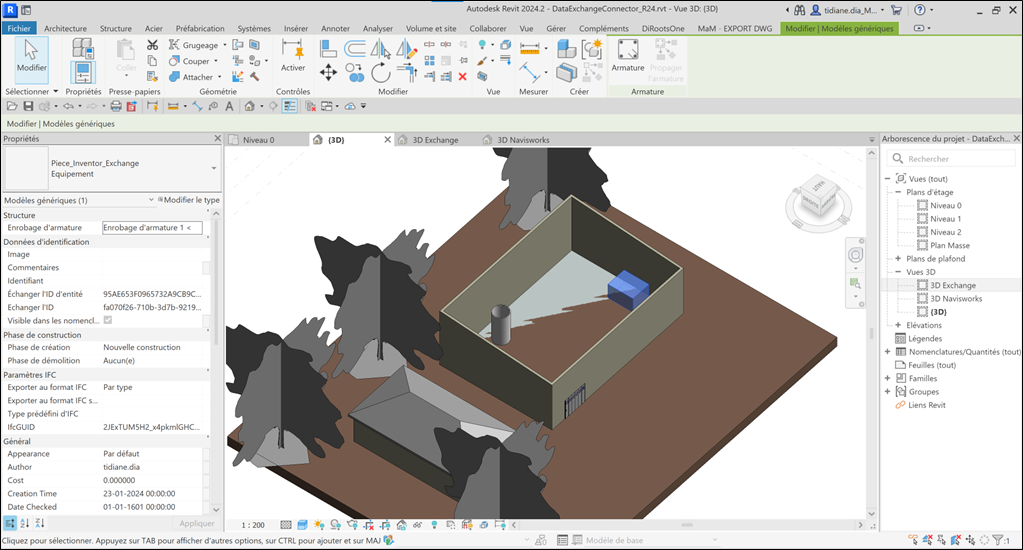Open the Grugeage dropdown arrow

point(224,45)
